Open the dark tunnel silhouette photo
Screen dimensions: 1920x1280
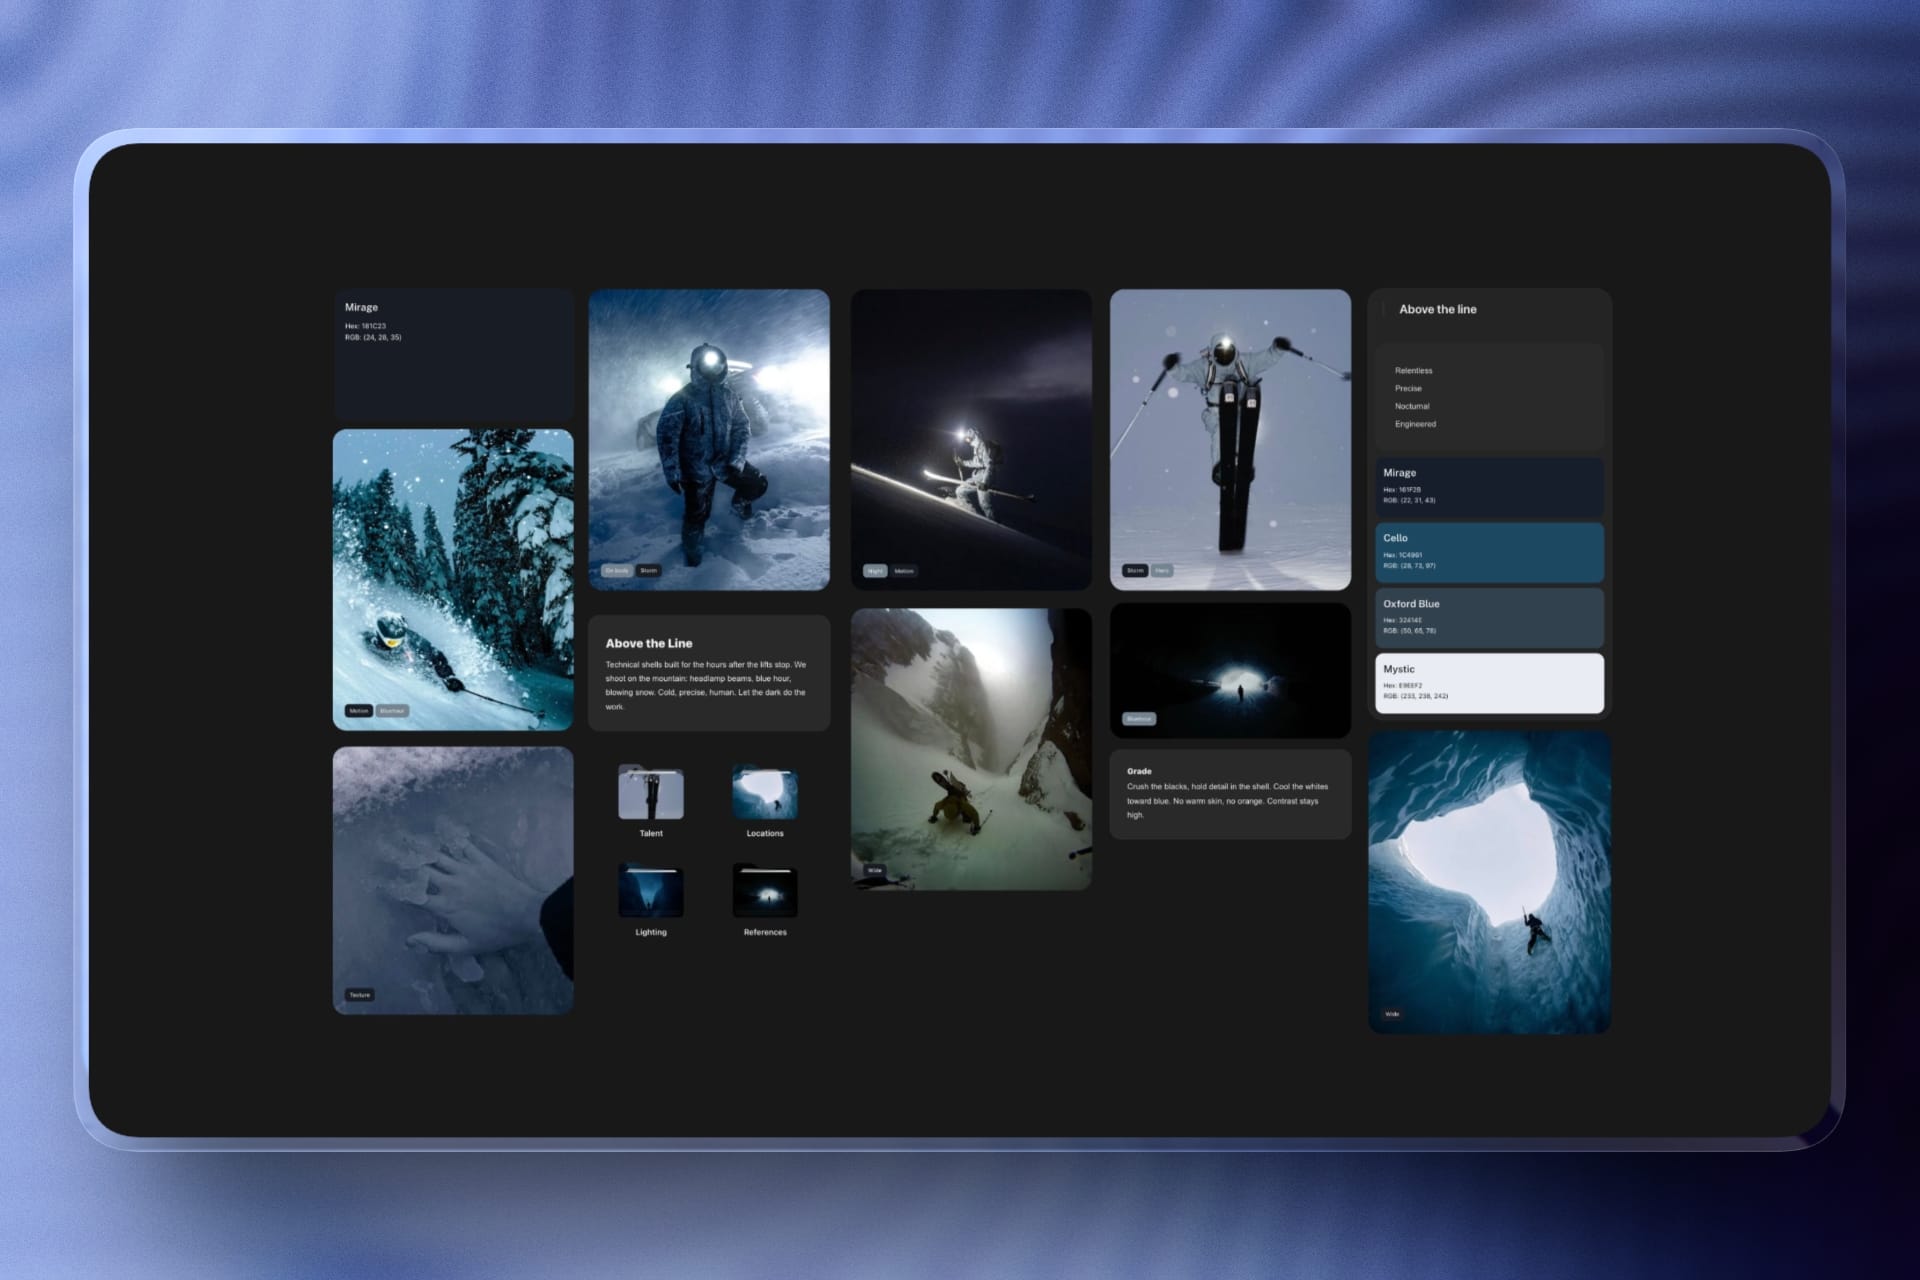point(1230,670)
